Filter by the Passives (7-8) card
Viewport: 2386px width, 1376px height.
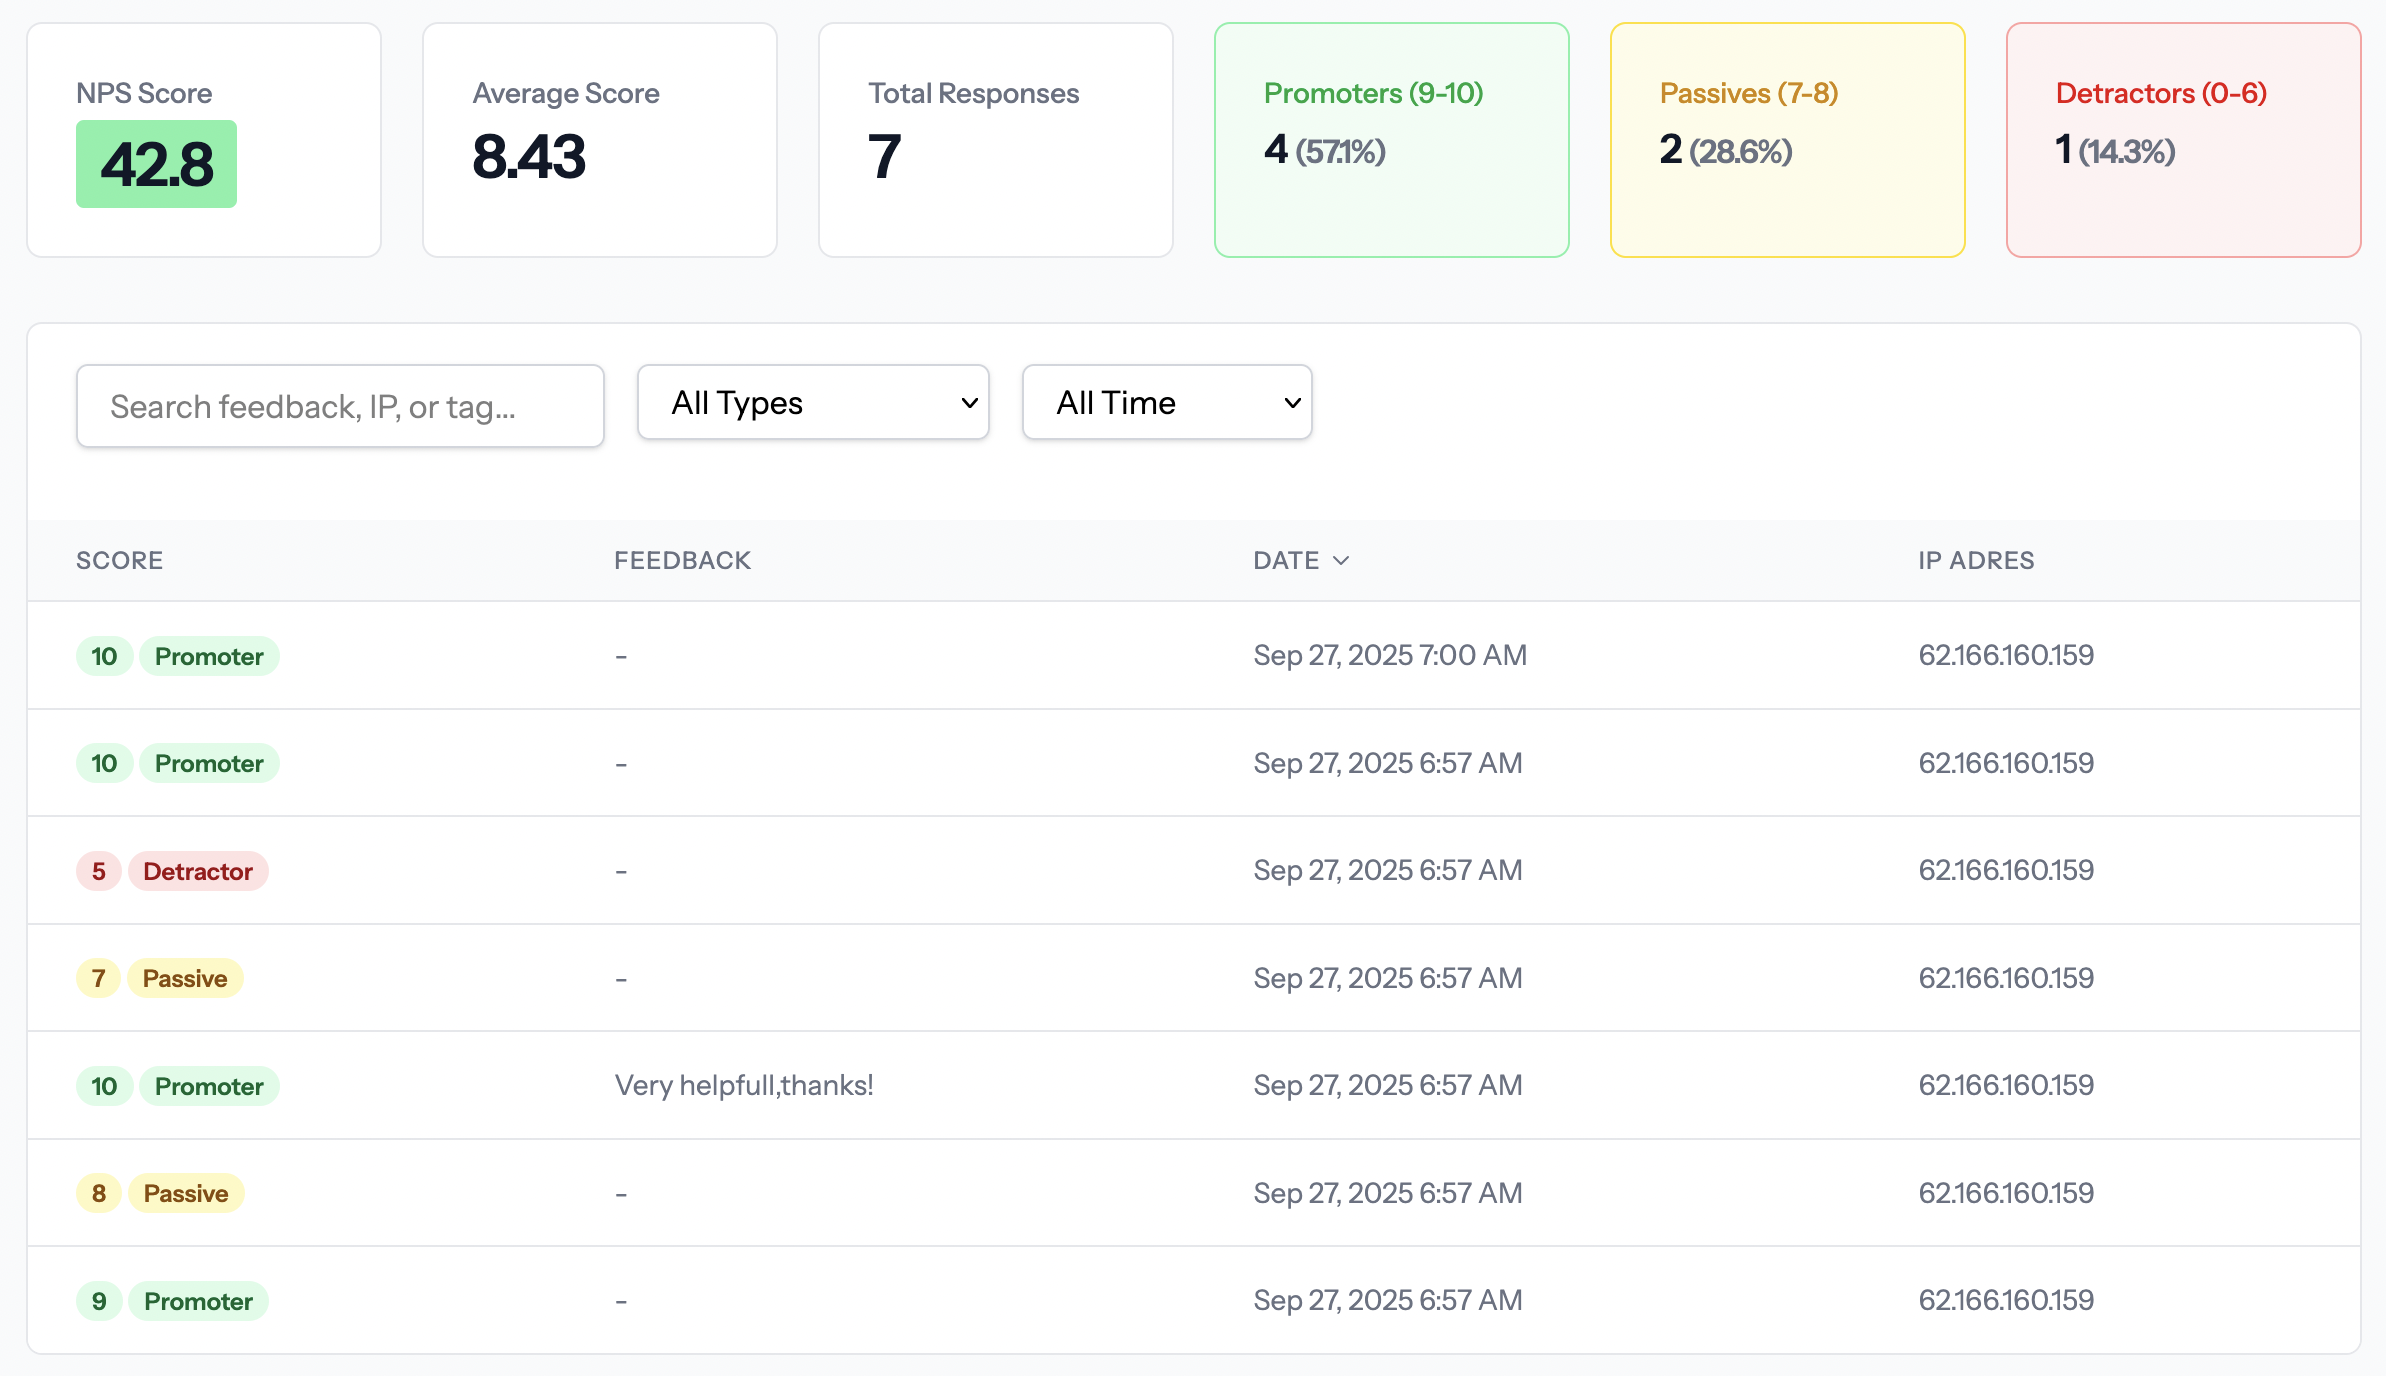1787,138
